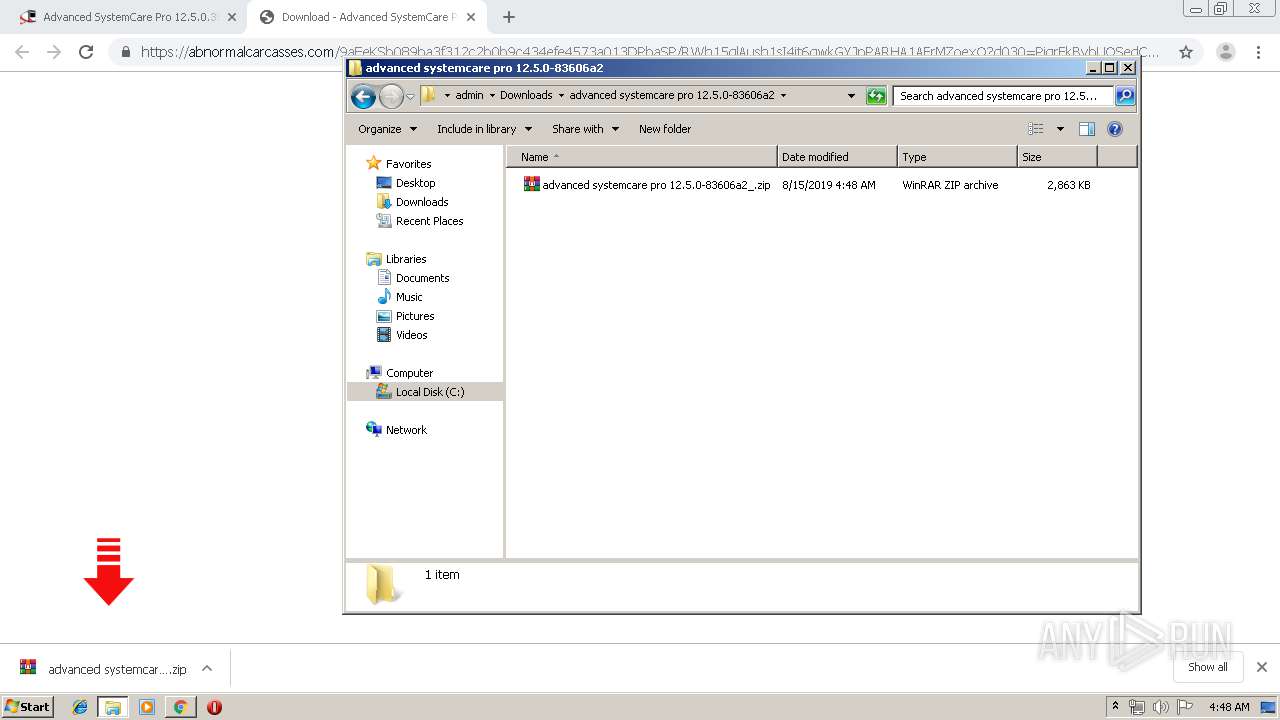Screen dimensions: 1280x720
Task: Sort by Type column header
Action: (957, 157)
